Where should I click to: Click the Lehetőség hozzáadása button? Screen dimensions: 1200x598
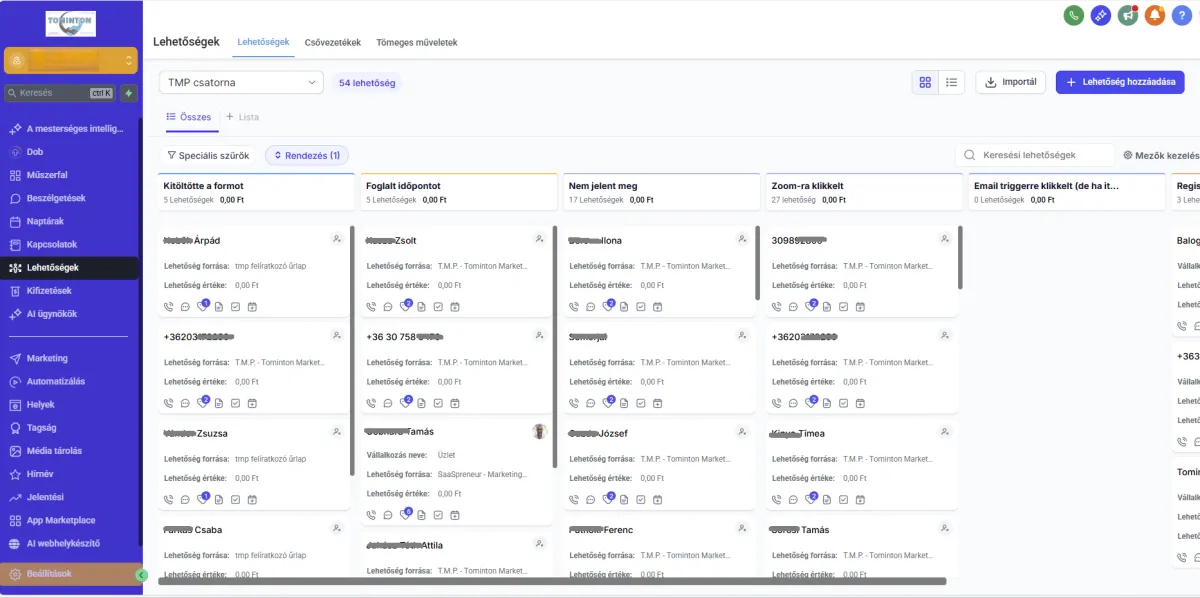coord(1120,82)
